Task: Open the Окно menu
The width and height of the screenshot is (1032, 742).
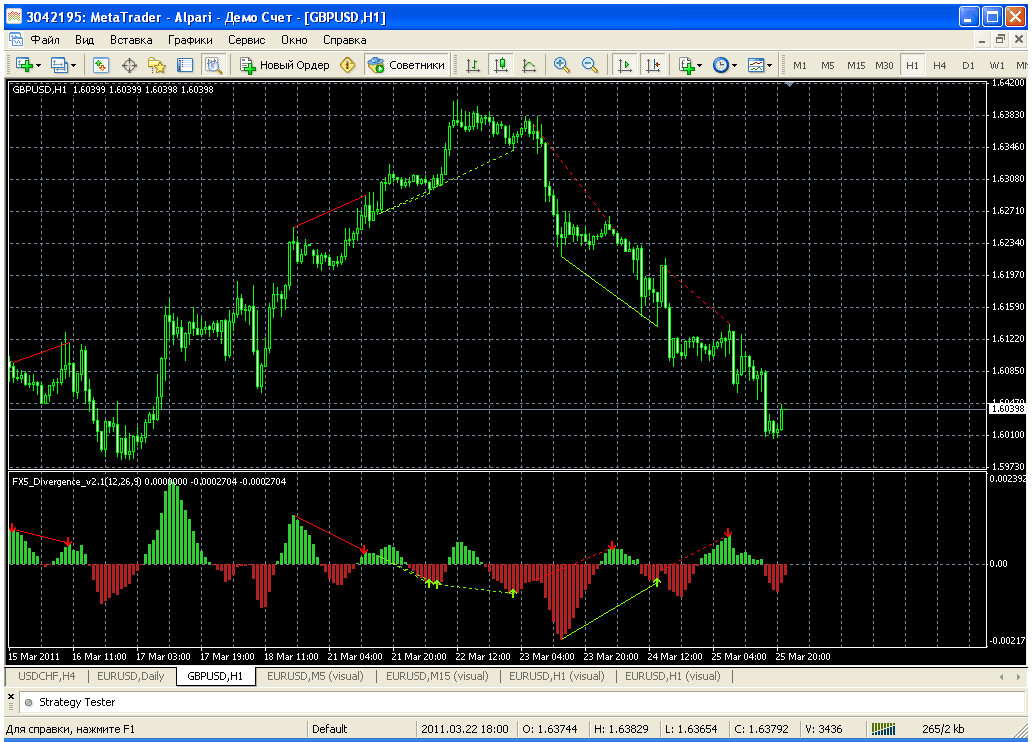Action: [294, 40]
